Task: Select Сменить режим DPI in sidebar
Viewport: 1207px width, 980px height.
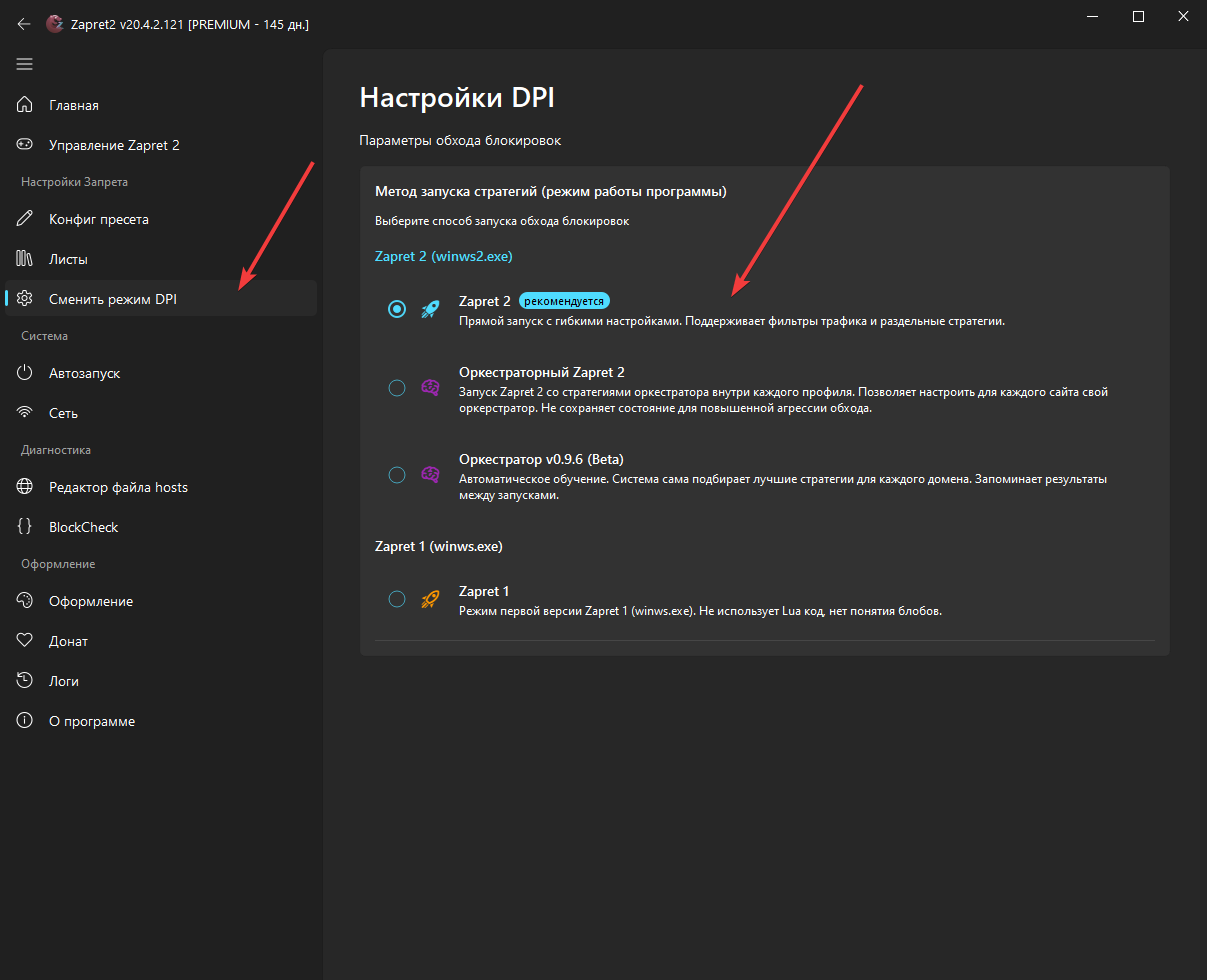Action: click(x=161, y=299)
